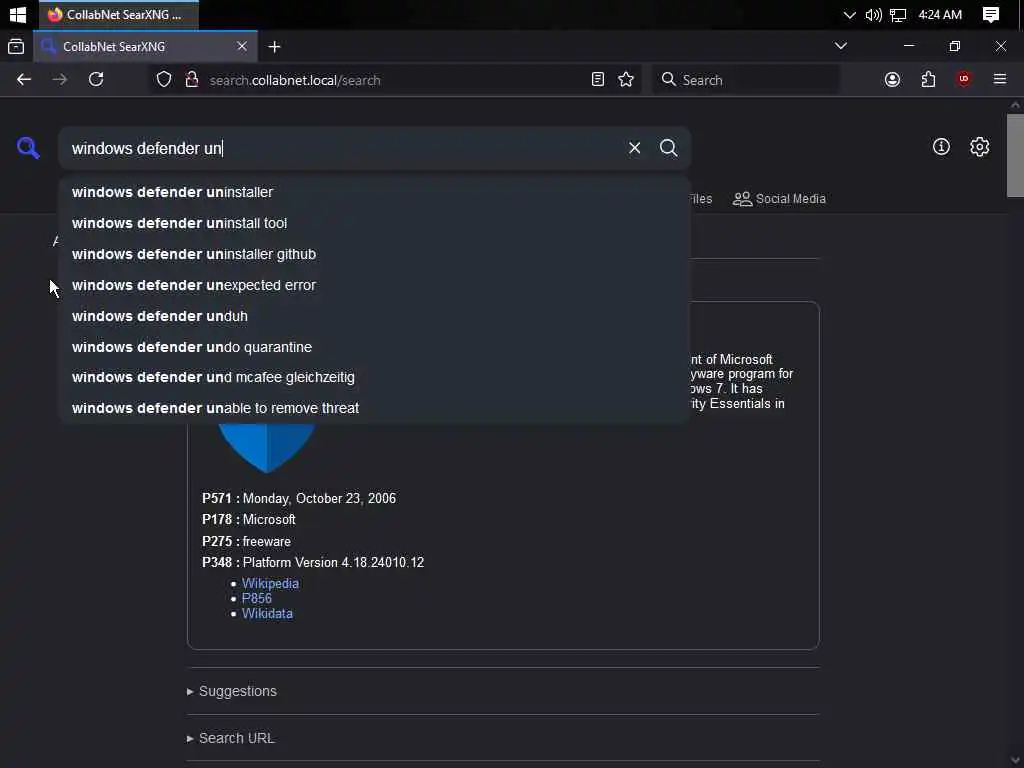Click 'Monday, October 23, 2006' date
The width and height of the screenshot is (1024, 768).
point(319,498)
